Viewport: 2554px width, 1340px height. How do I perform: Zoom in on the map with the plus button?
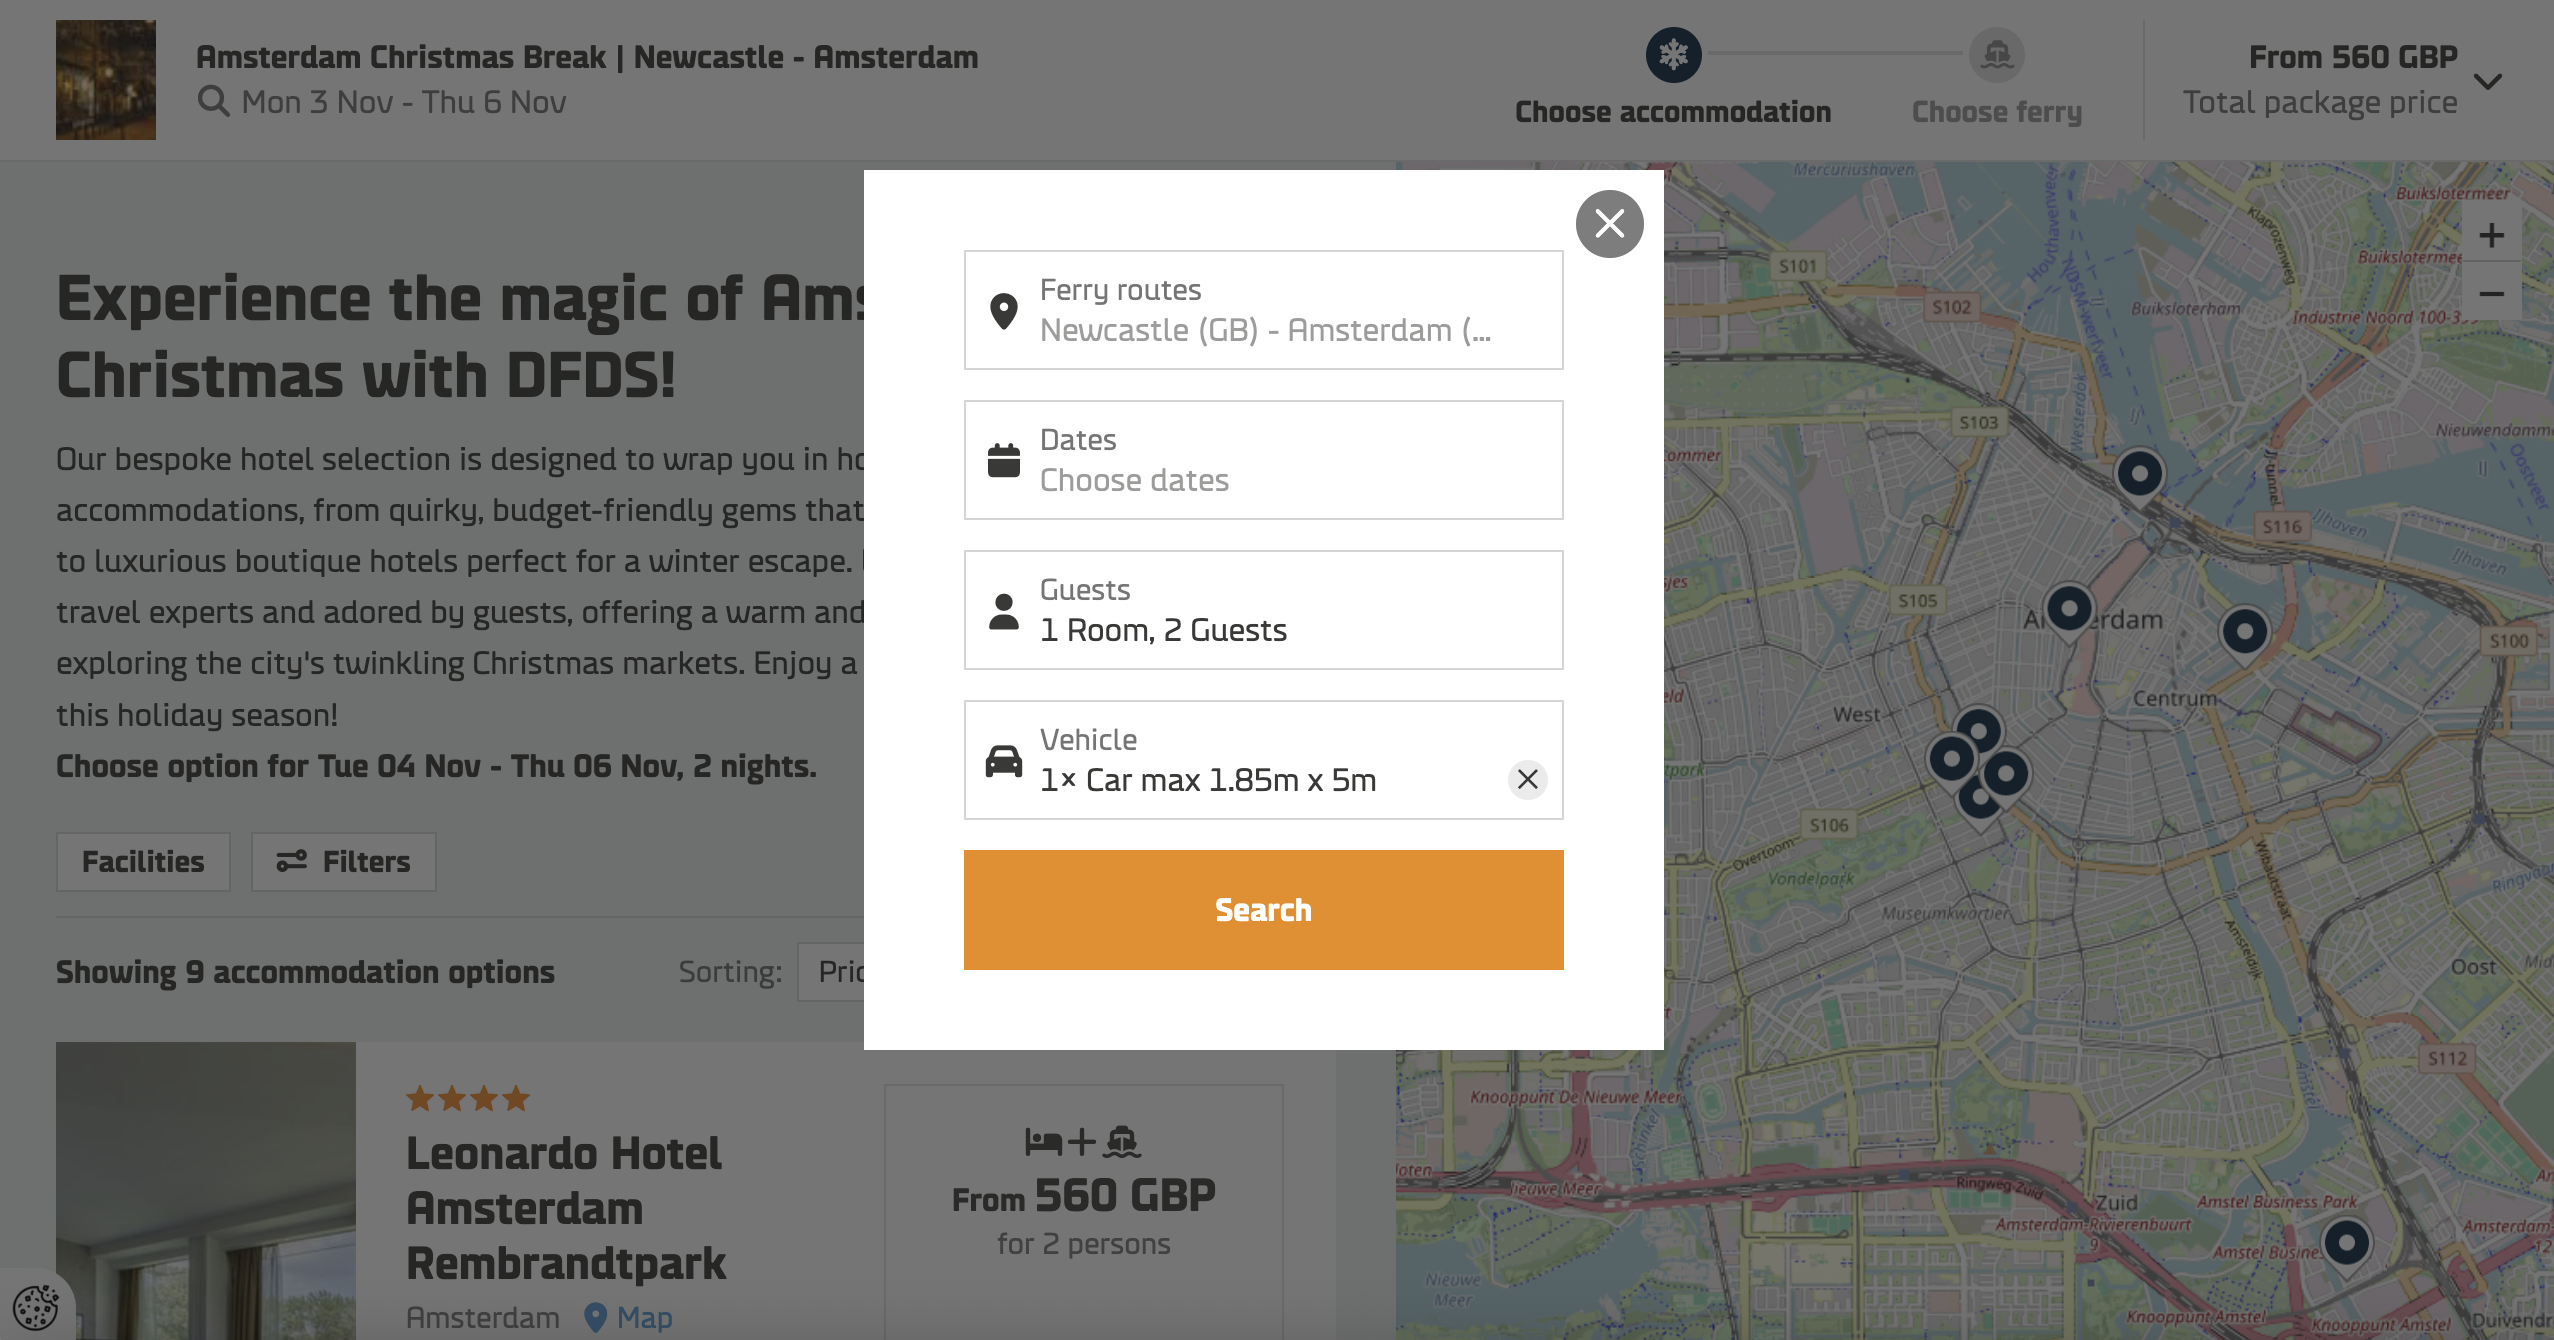point(2491,236)
